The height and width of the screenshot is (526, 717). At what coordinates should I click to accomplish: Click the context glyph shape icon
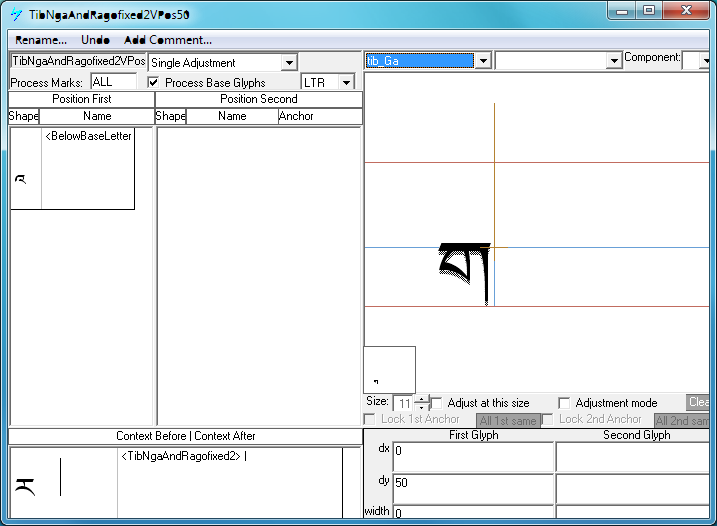[x=26, y=486]
